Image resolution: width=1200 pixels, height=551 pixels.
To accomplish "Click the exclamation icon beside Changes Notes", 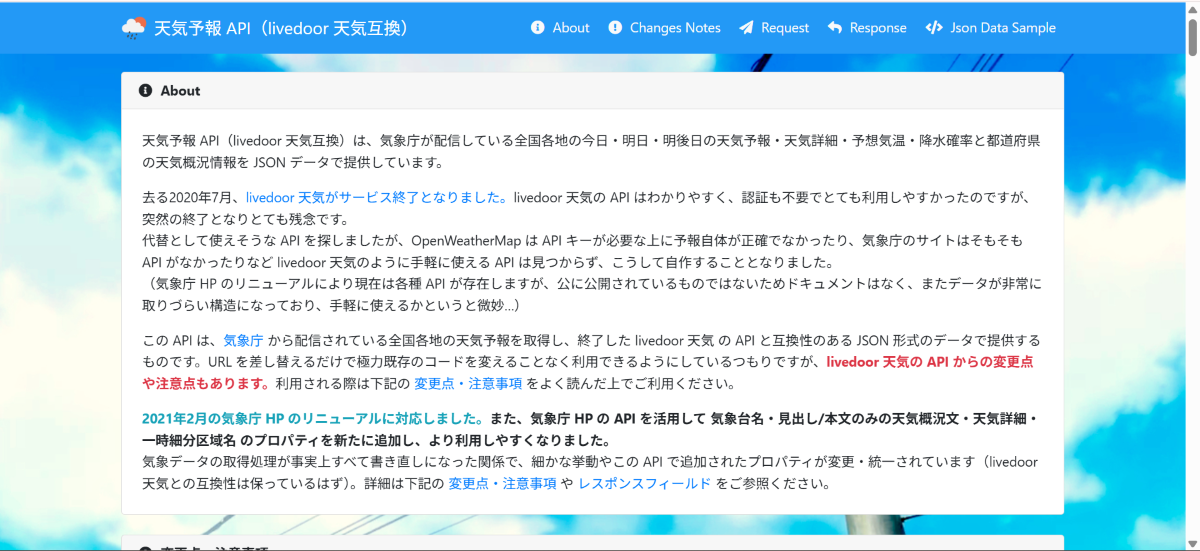I will pos(615,28).
